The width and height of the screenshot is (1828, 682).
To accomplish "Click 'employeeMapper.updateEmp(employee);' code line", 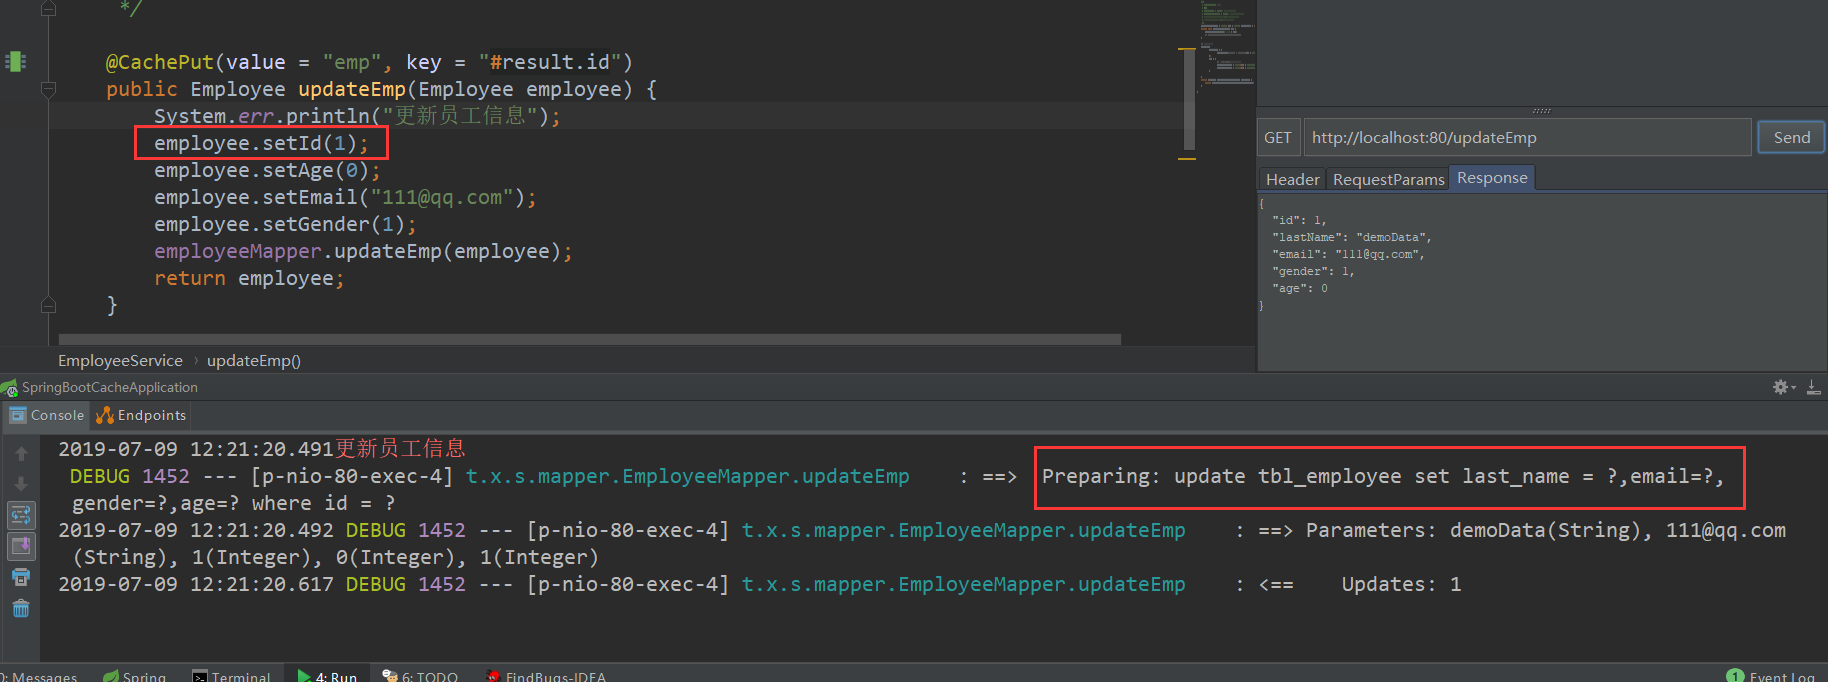I will 363,251.
